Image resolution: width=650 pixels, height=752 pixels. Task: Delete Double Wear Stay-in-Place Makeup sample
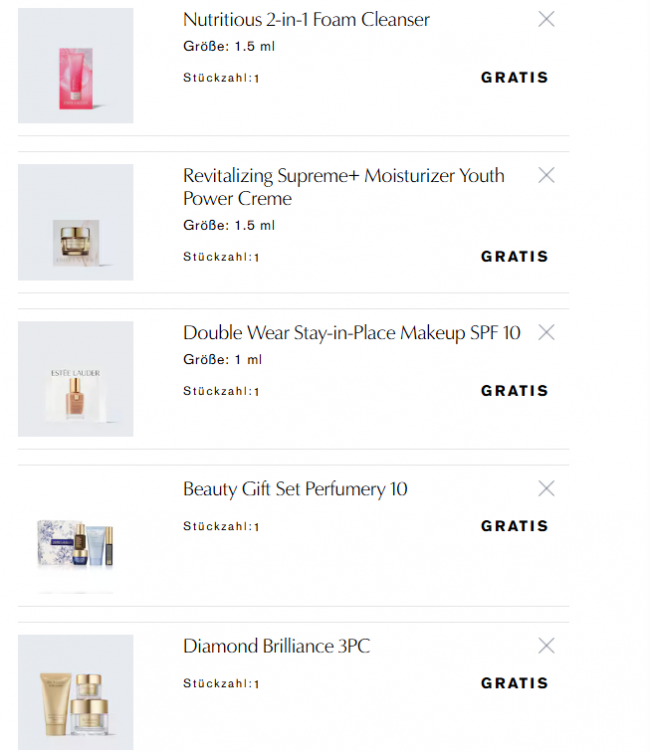pos(546,332)
